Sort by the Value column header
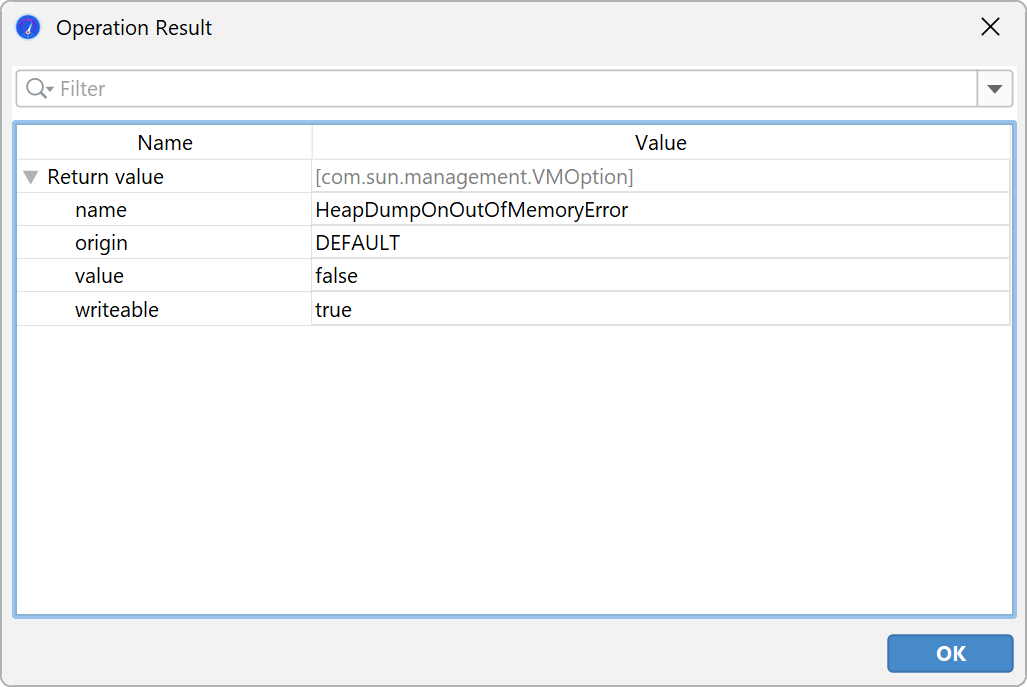 (x=660, y=143)
